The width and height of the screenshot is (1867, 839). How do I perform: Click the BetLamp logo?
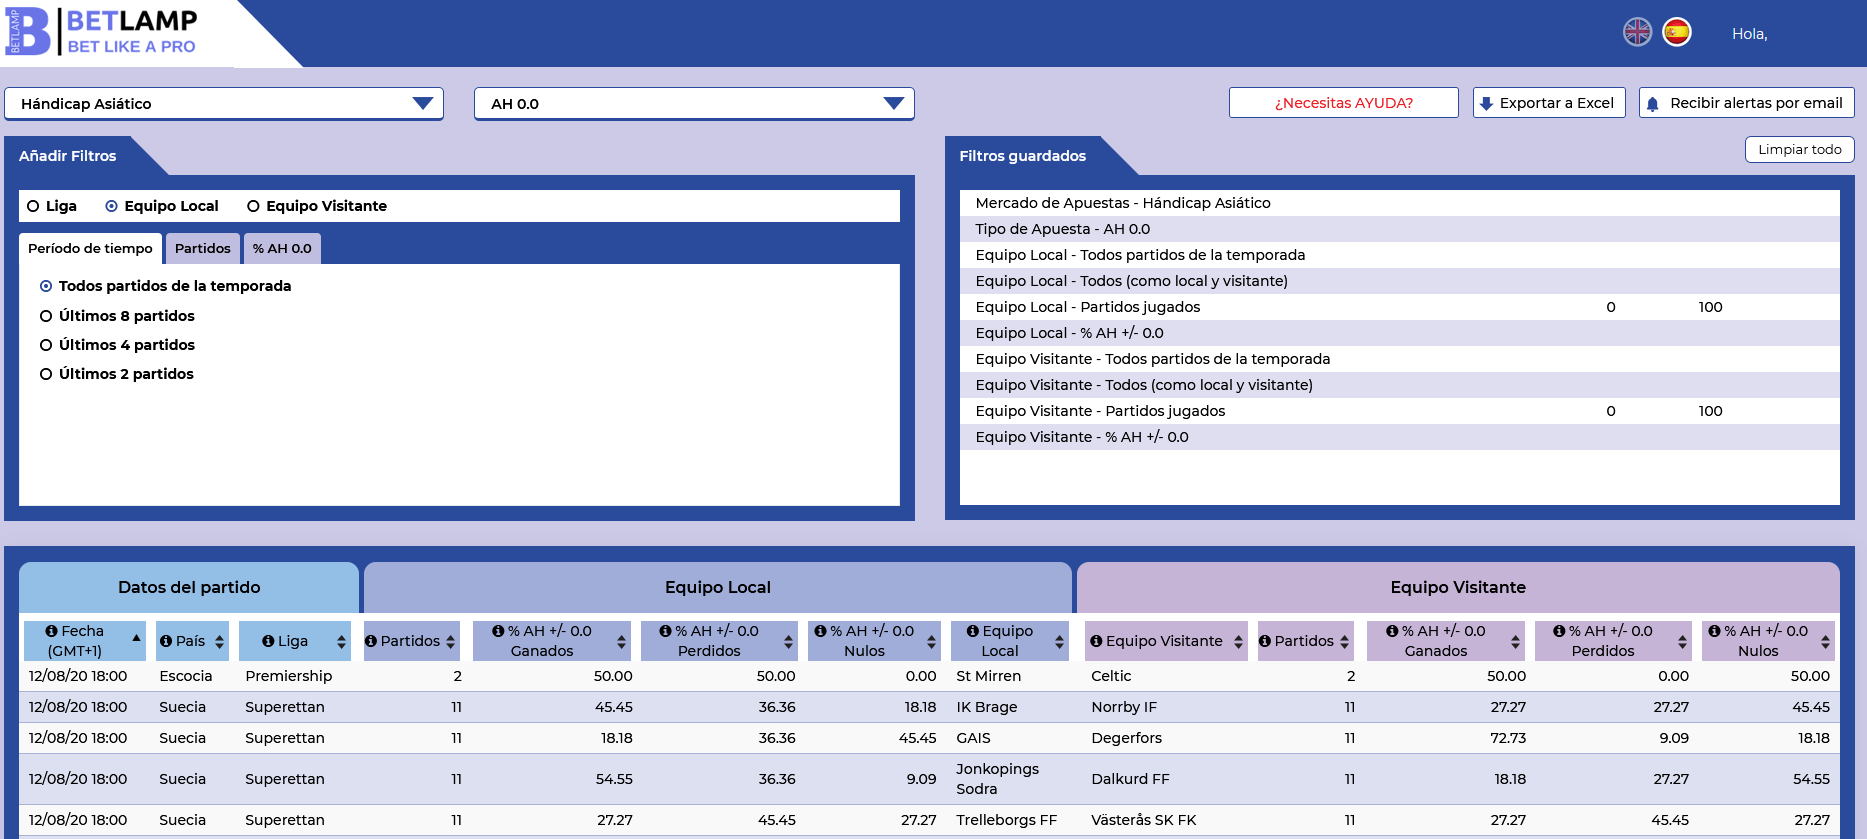[101, 31]
